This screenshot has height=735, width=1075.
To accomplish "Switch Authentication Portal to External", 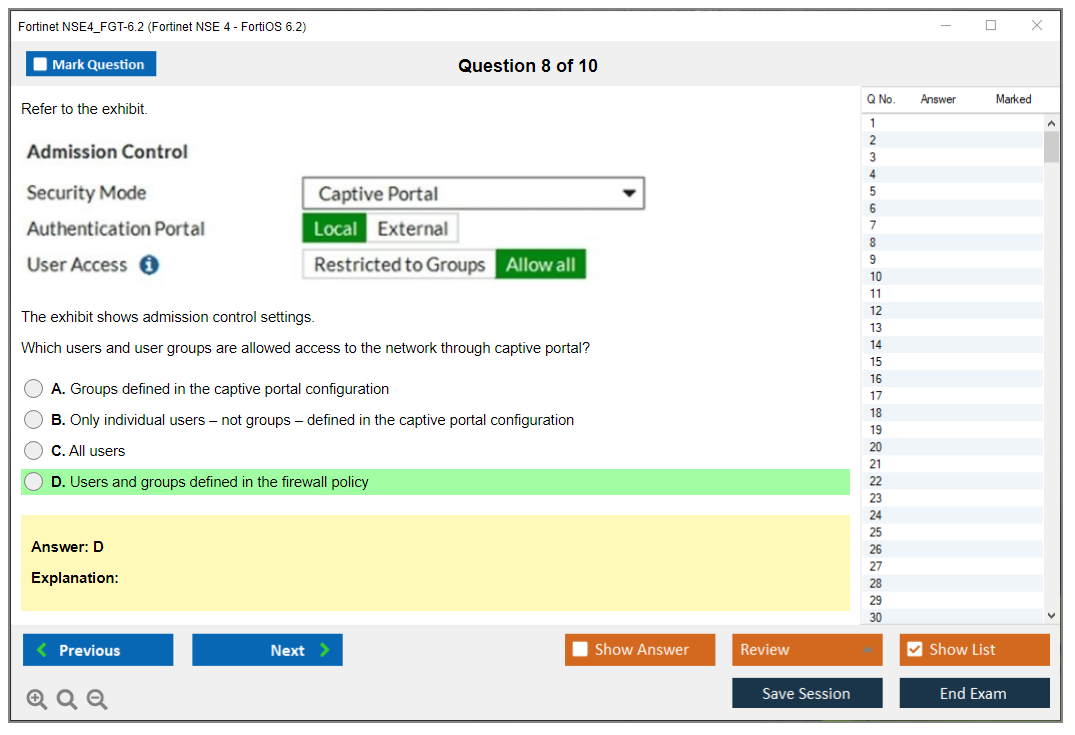I will coord(412,229).
